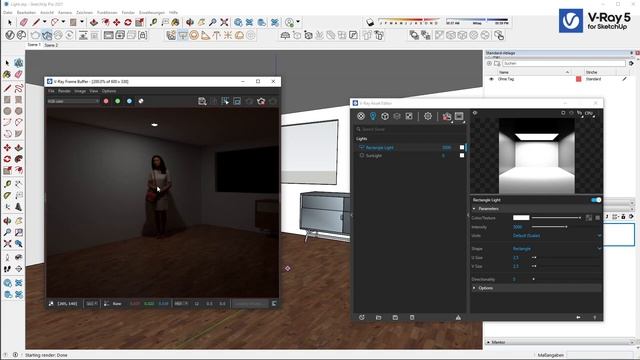Click the tag search field in Standardablage panel
Viewport: 640px width, 360px height.
click(x=564, y=63)
